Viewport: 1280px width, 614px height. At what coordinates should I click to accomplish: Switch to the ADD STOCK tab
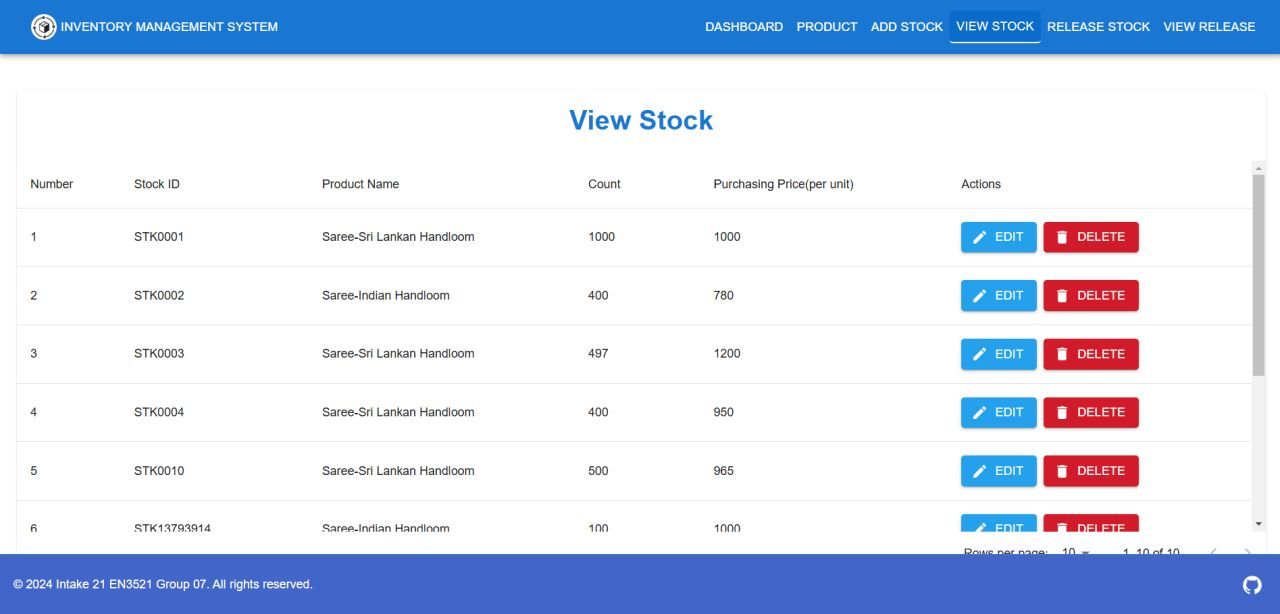pos(906,26)
